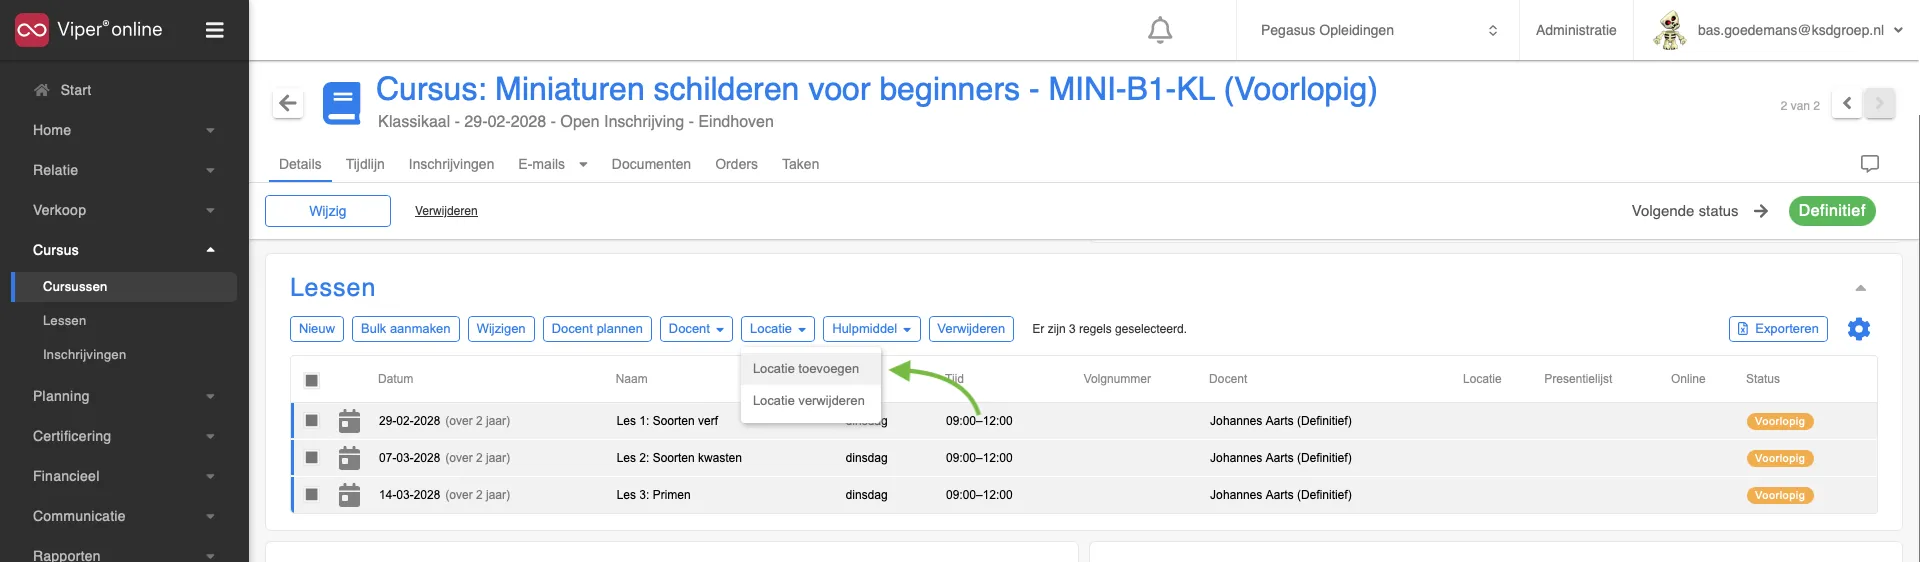This screenshot has width=1920, height=562.
Task: Switch to the Inschrijvingen tab
Action: tap(451, 164)
